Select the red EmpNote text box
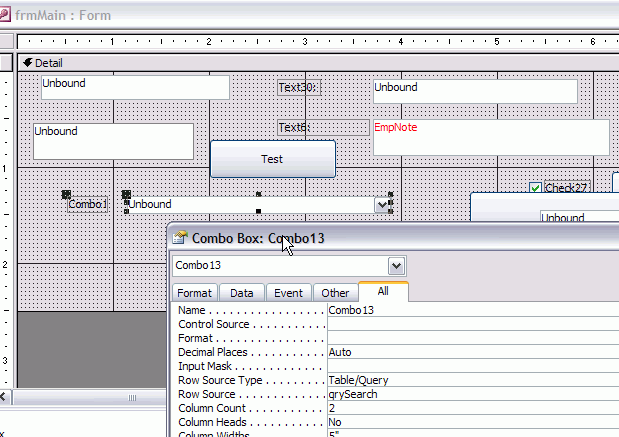The height and width of the screenshot is (437, 619). click(490, 137)
